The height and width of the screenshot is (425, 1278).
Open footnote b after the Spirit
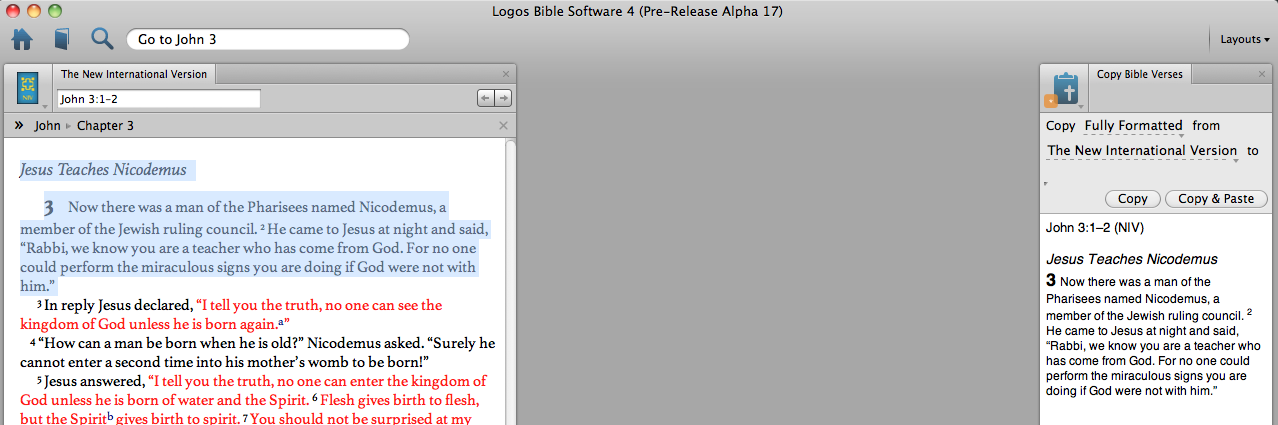point(109,417)
